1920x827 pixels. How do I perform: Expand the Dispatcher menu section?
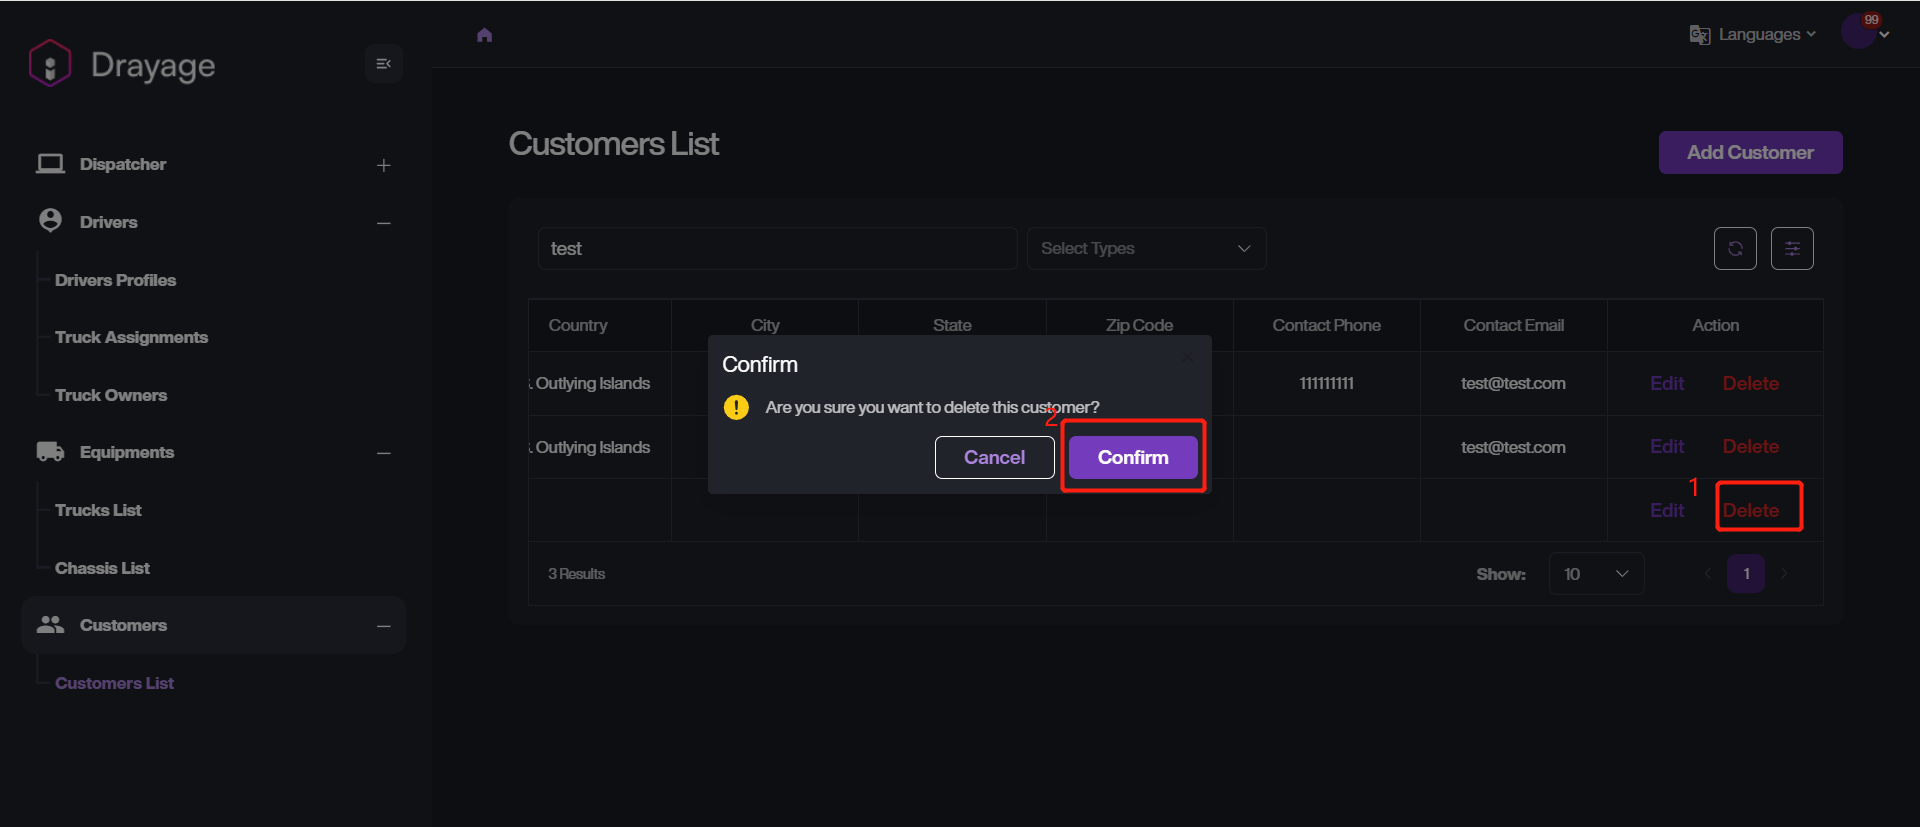pyautogui.click(x=383, y=165)
